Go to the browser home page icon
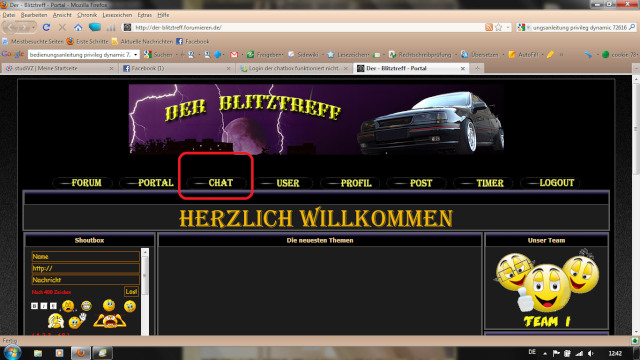Viewport: 640px width, 360px height. [x=78, y=27]
